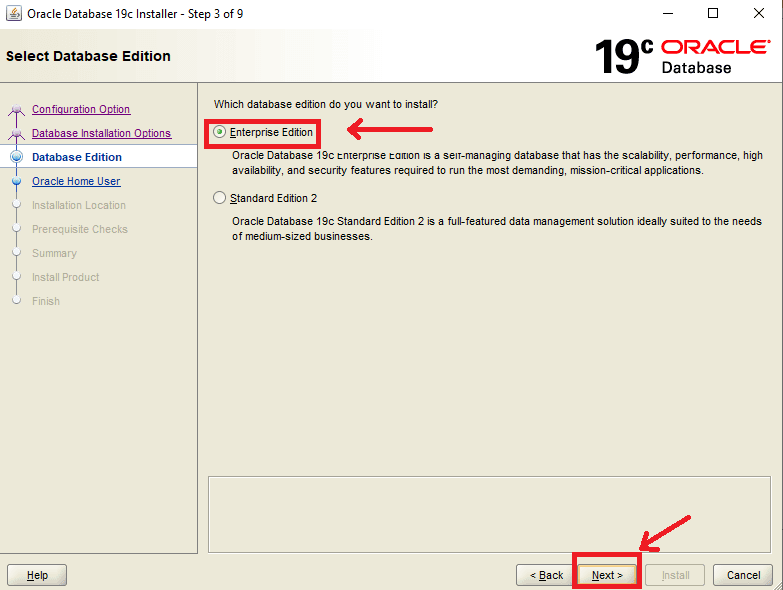Click the Summary step in the sidebar
Image resolution: width=783 pixels, height=590 pixels.
click(x=54, y=253)
